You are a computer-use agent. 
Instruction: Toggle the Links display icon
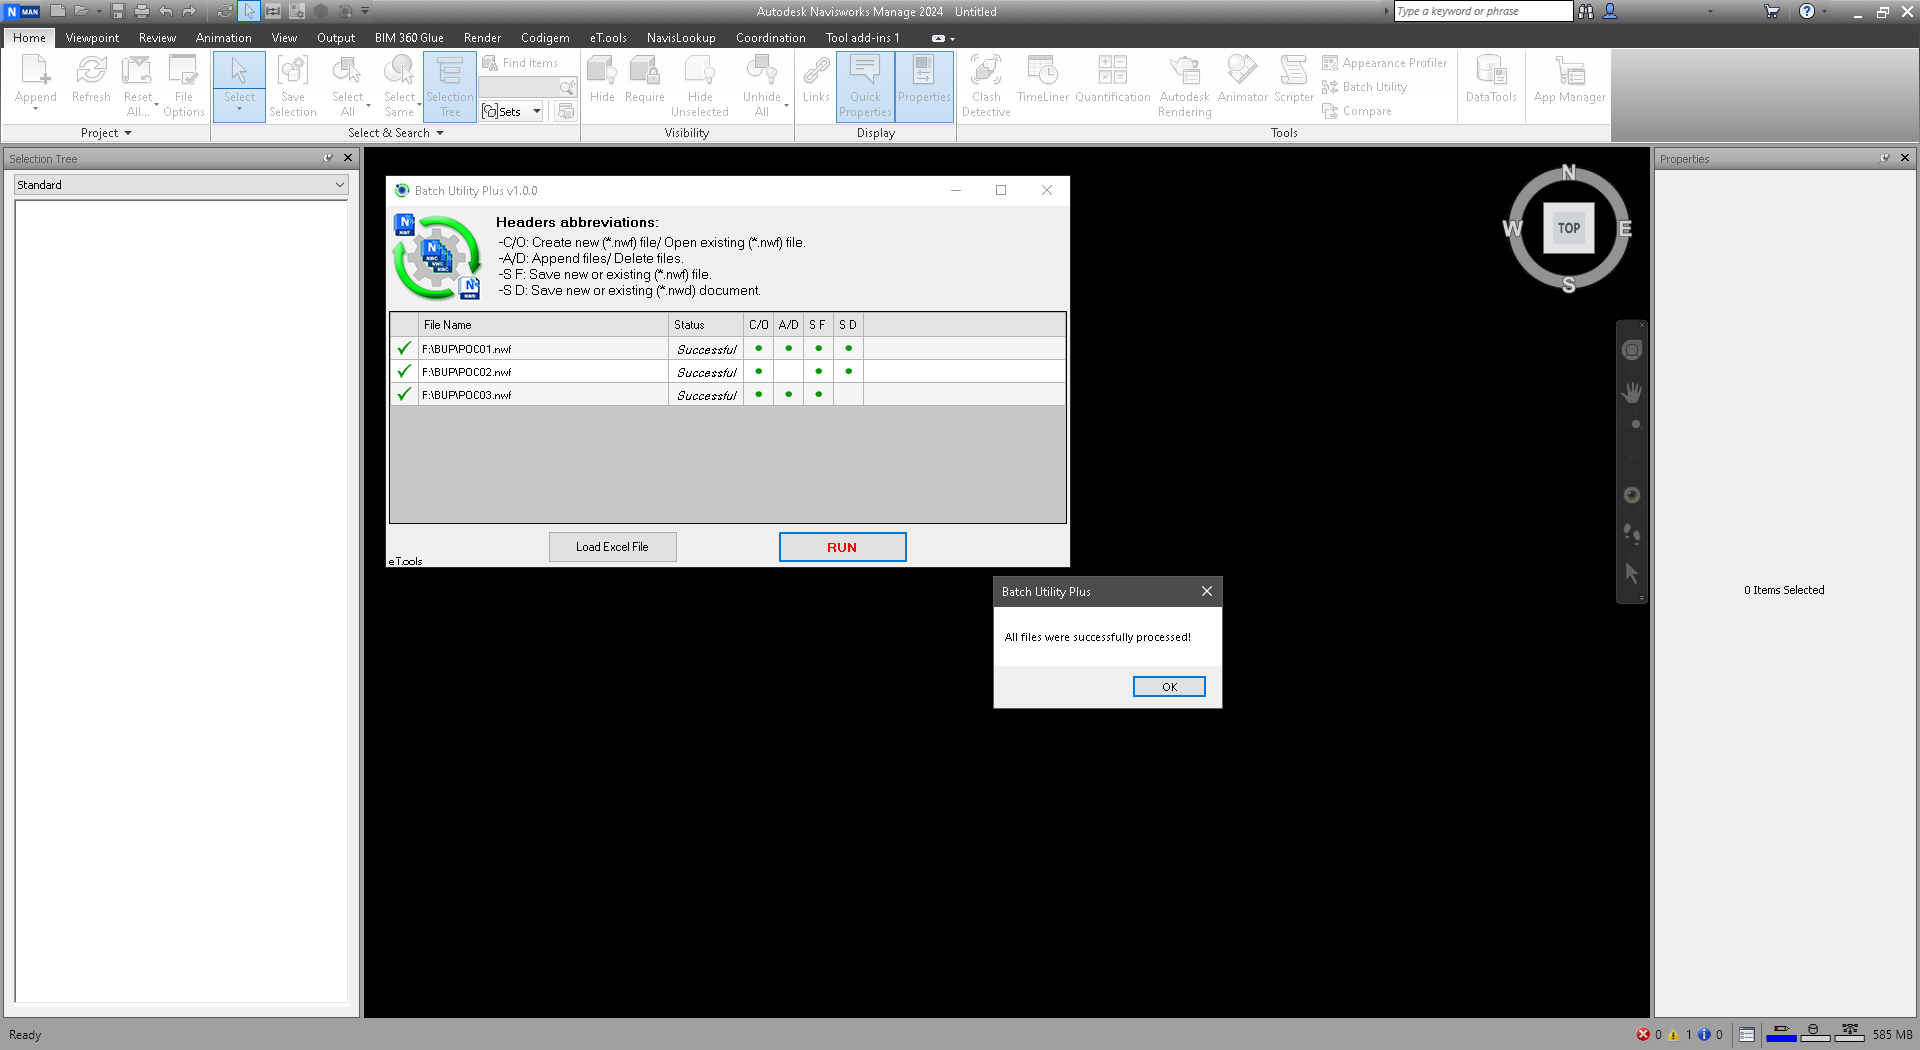(x=816, y=79)
